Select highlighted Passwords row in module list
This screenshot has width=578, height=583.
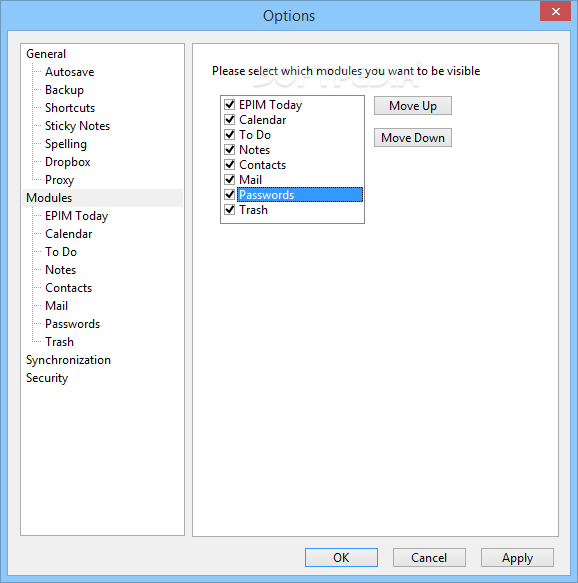tap(300, 194)
